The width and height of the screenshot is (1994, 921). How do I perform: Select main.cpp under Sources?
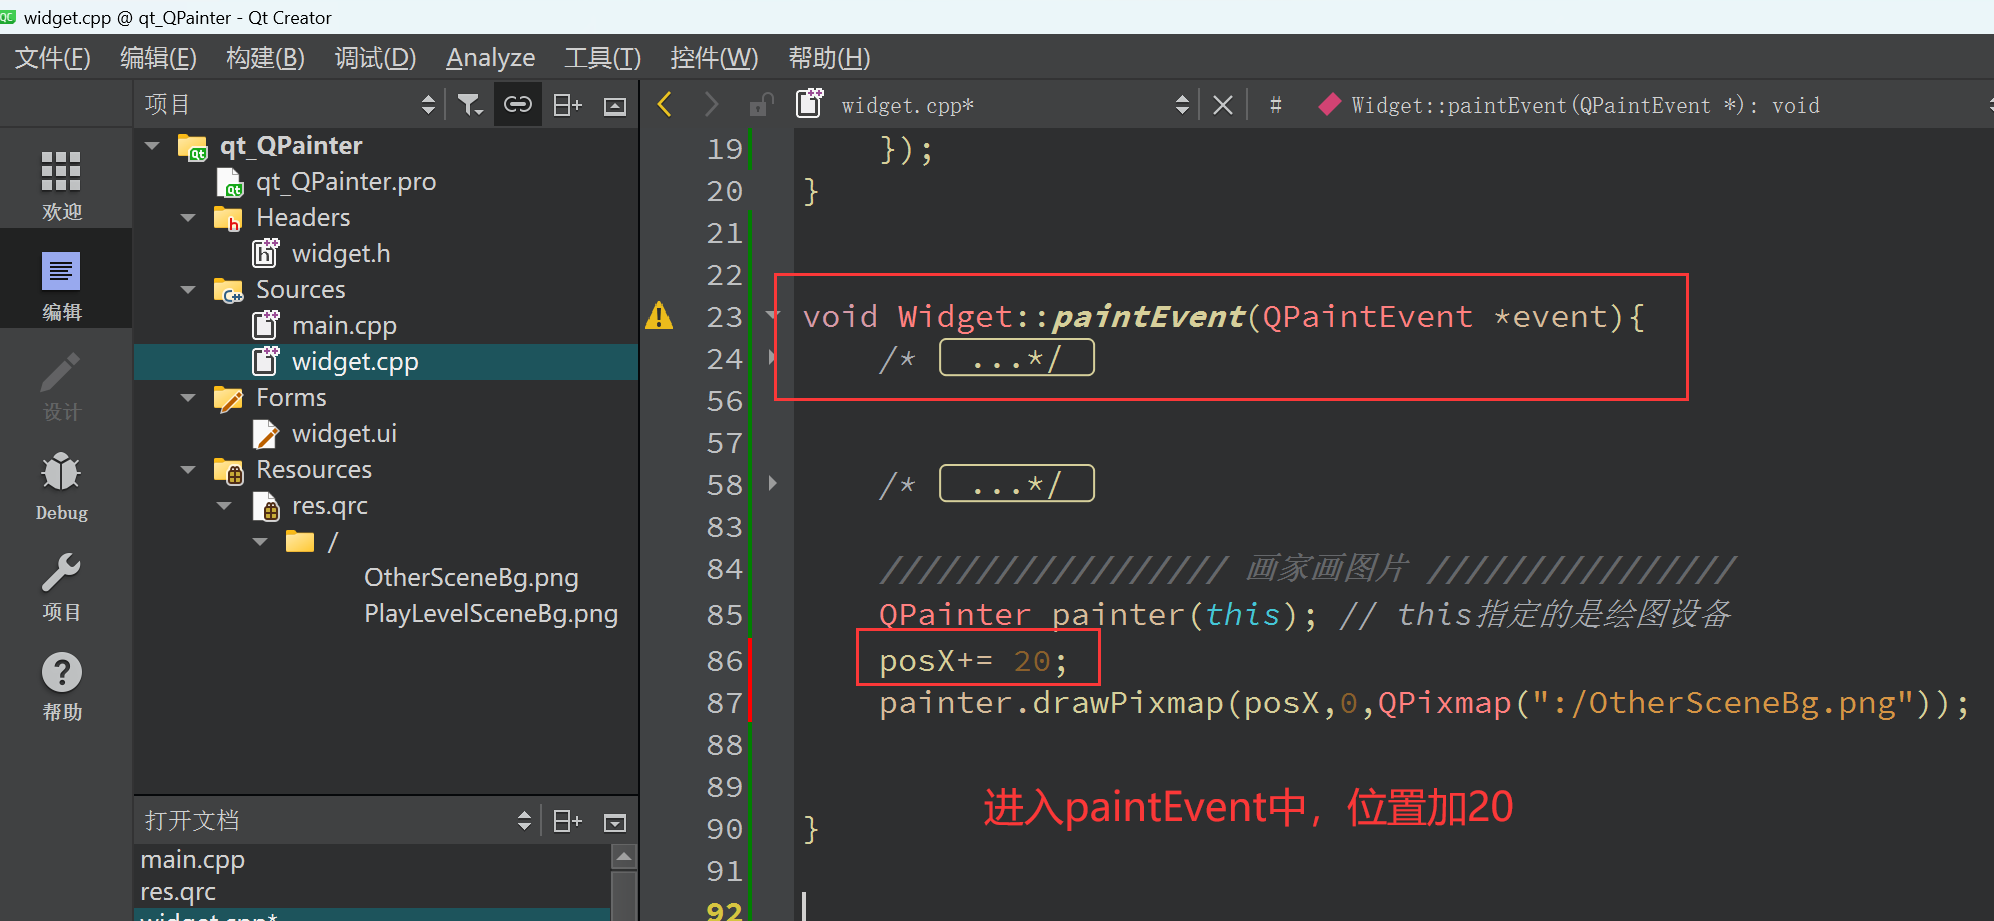tap(344, 326)
